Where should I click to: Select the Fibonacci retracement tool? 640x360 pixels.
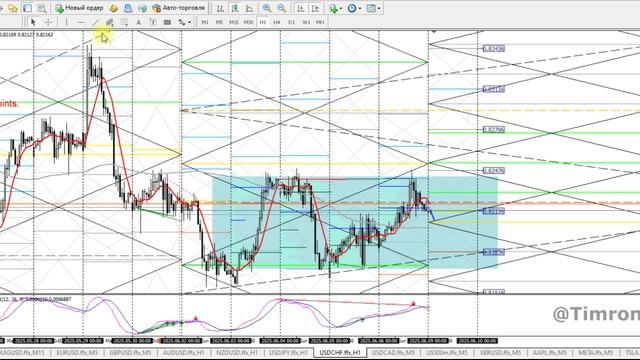click(124, 22)
